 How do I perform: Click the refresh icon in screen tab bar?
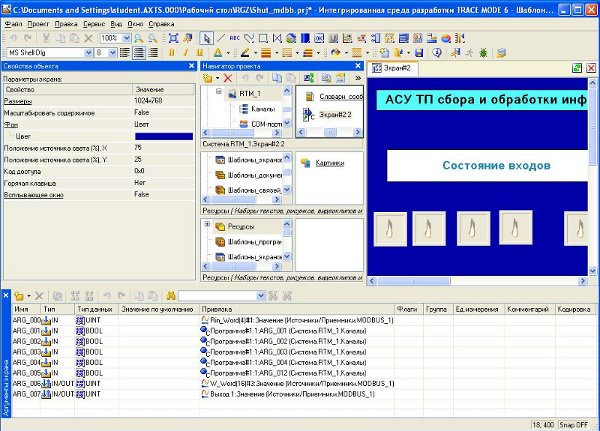click(x=577, y=68)
